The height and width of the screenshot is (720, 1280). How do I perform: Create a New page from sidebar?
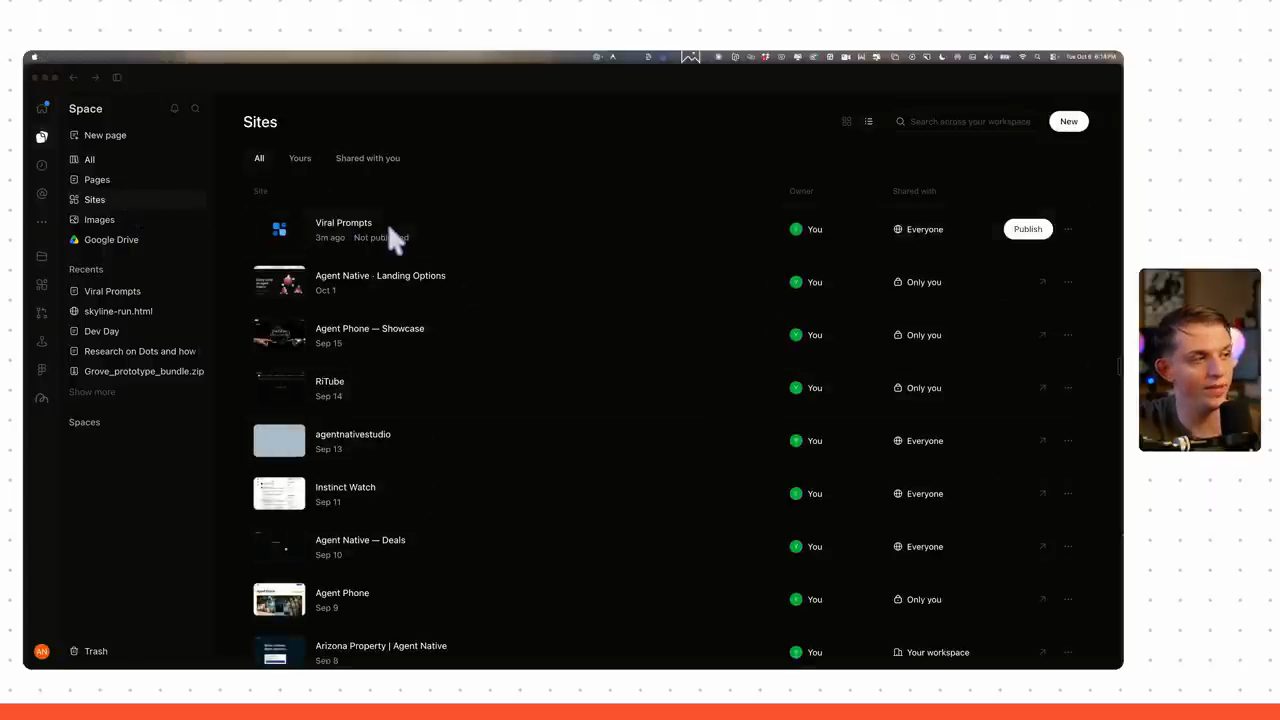coord(105,135)
